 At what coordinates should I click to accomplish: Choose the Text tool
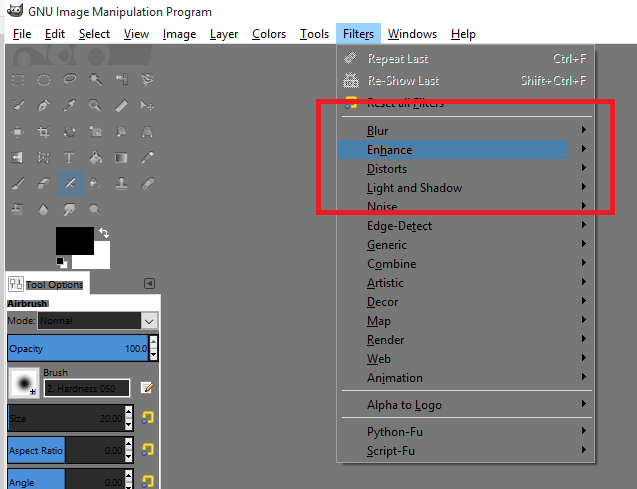[70, 158]
